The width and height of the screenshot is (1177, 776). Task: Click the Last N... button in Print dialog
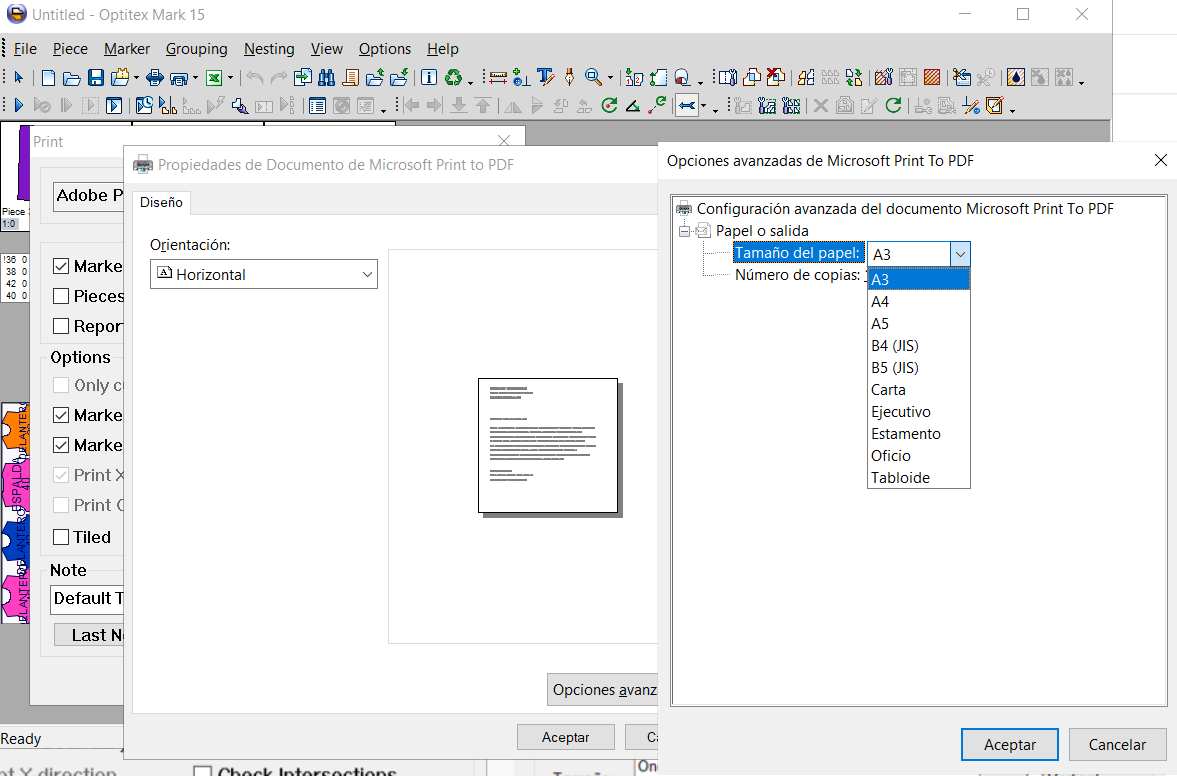click(x=89, y=636)
